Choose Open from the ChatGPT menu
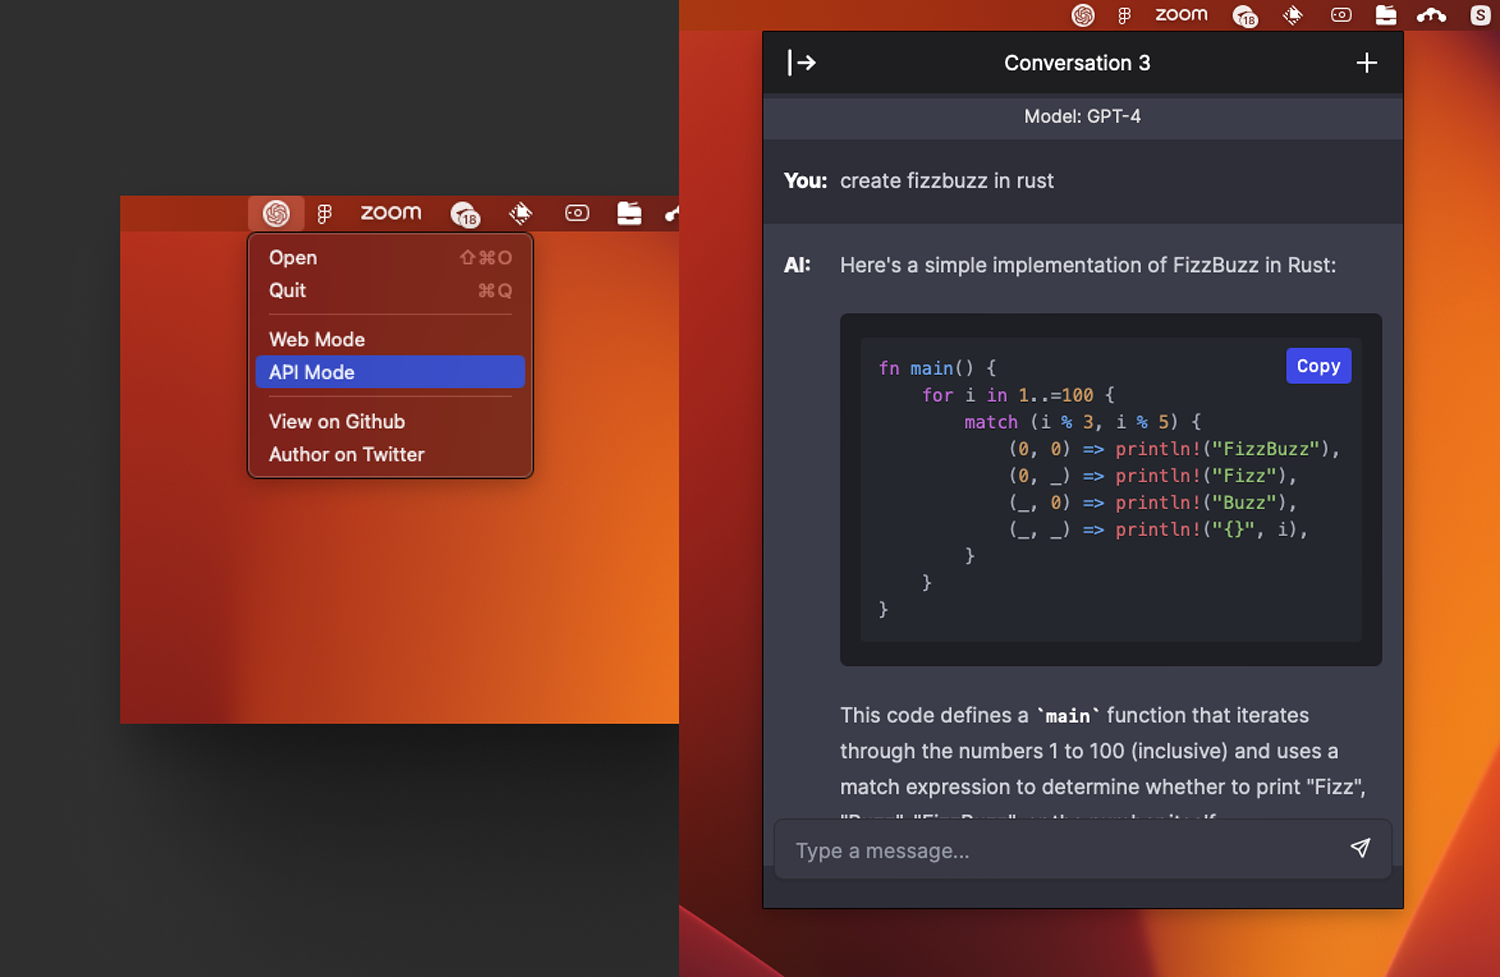This screenshot has width=1500, height=977. (292, 257)
